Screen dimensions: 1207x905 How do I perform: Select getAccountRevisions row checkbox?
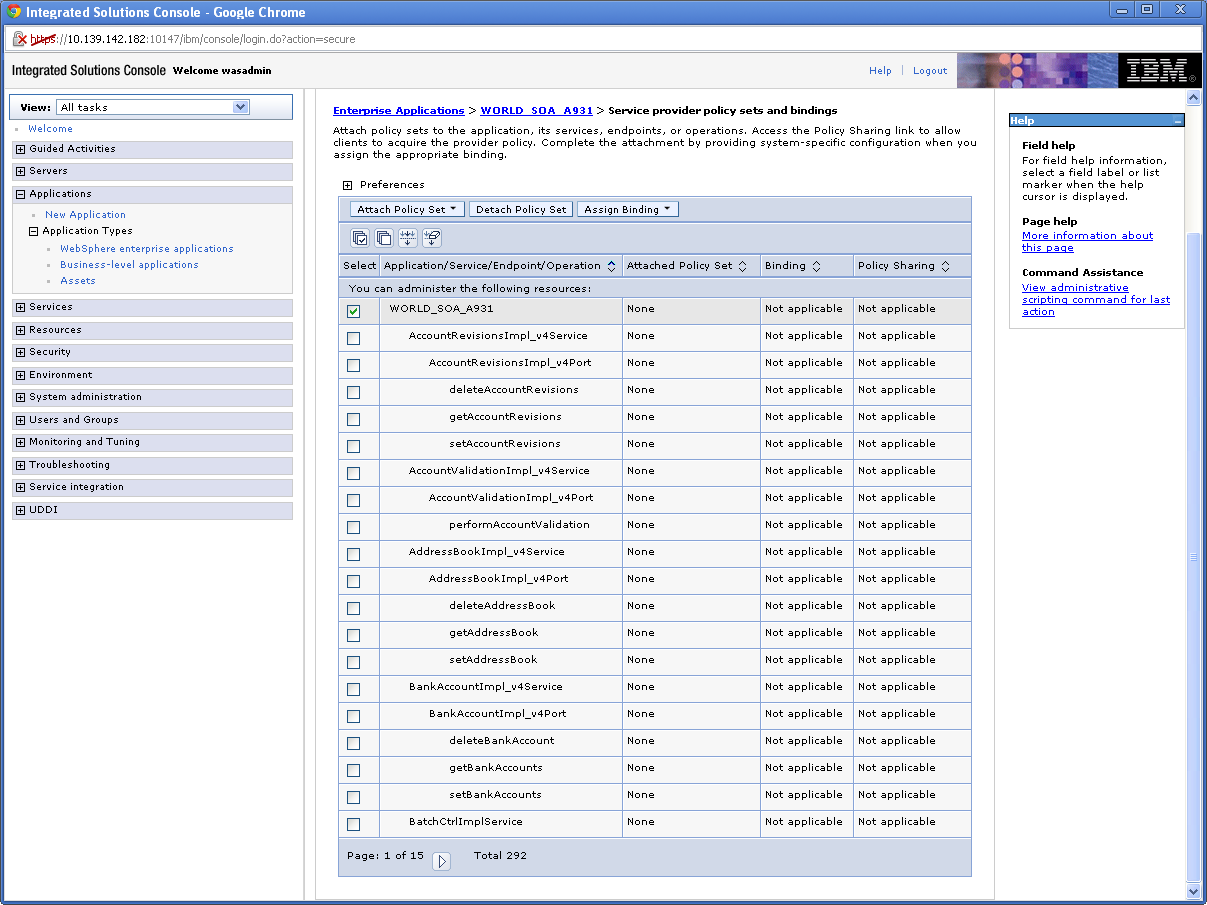click(x=353, y=419)
